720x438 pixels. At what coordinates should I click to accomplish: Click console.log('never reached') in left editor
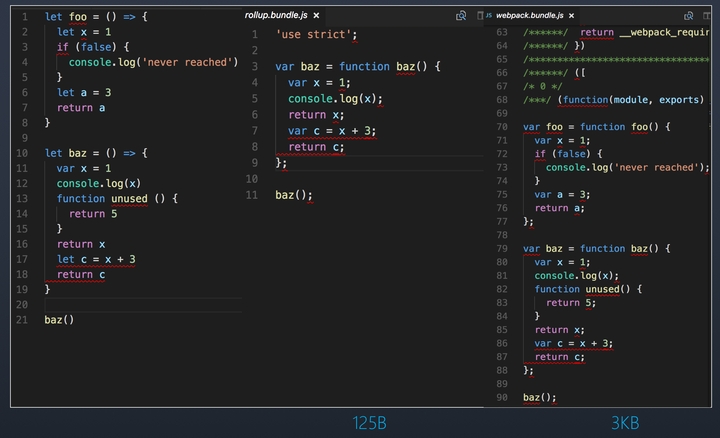pyautogui.click(x=153, y=63)
